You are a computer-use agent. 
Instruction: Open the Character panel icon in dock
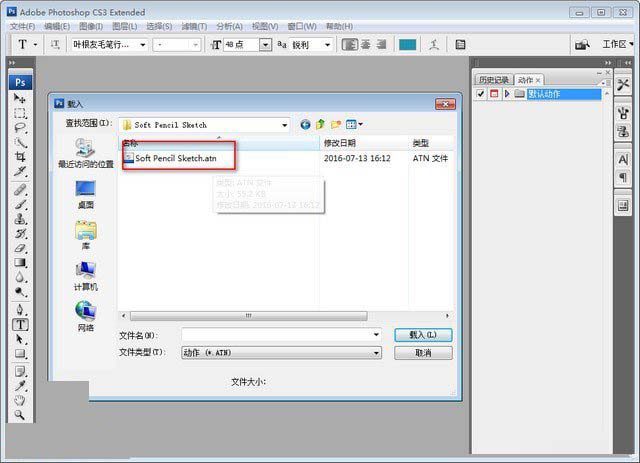tap(623, 159)
